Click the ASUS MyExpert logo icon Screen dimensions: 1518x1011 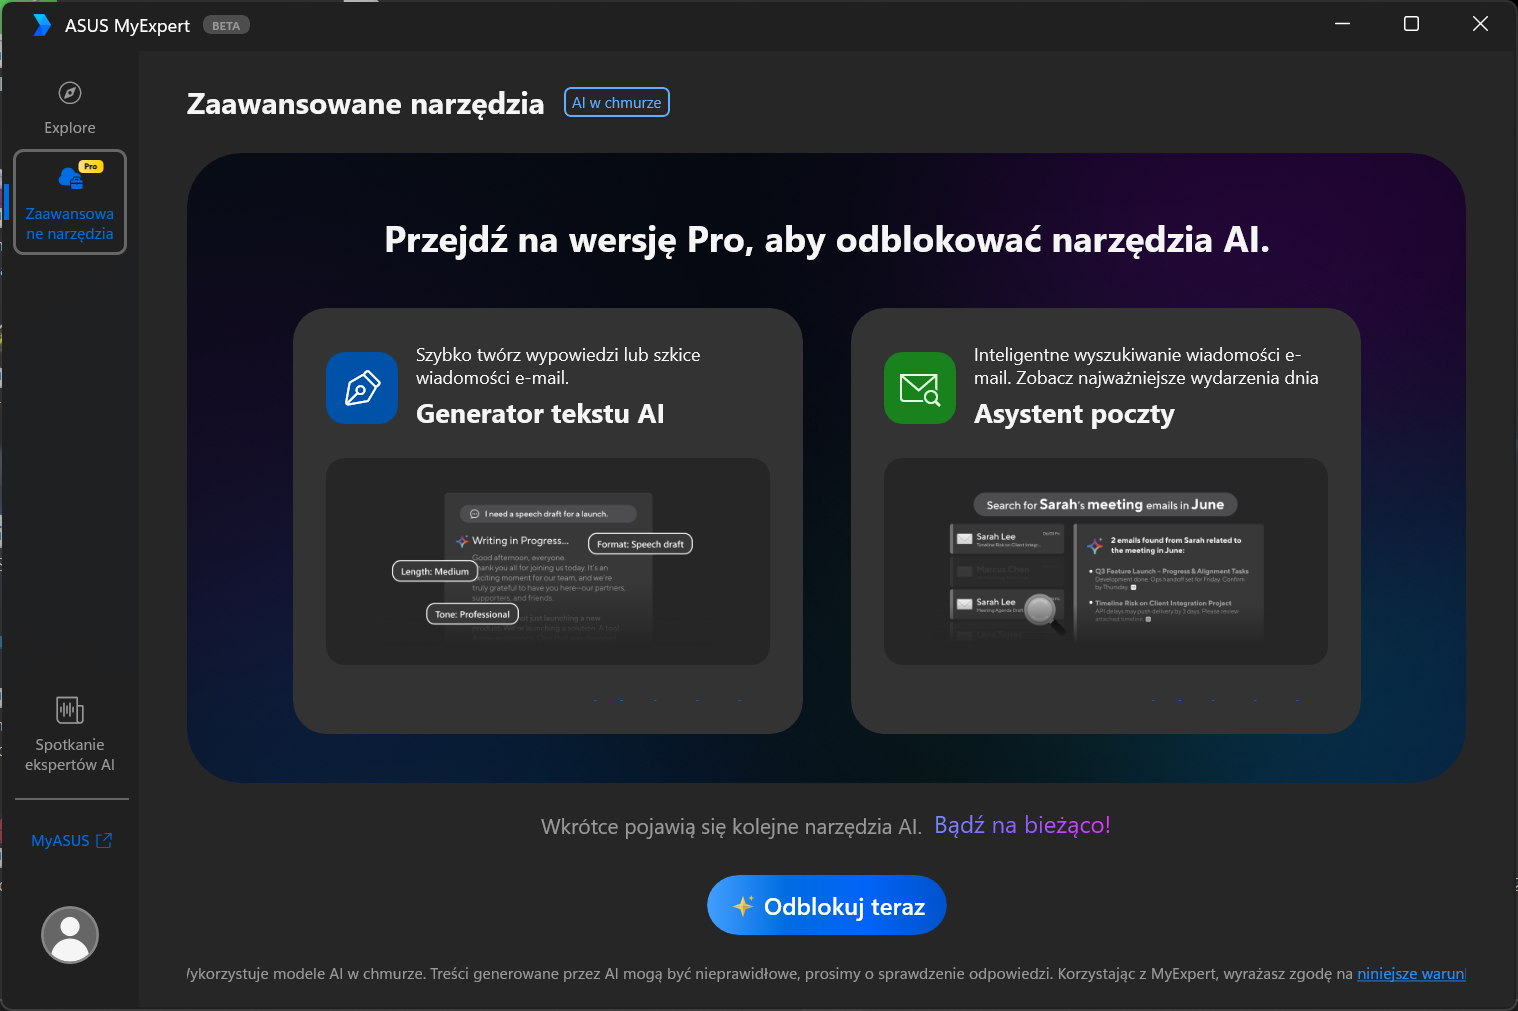click(41, 25)
